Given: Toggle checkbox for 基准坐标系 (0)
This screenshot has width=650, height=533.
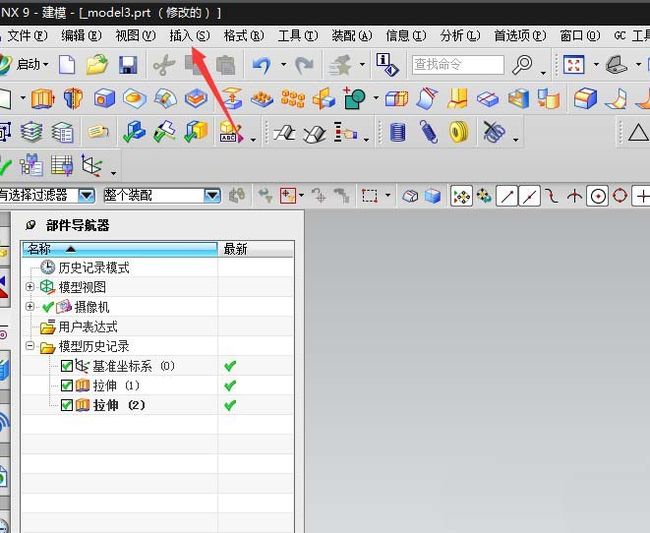Looking at the screenshot, I should [67, 366].
